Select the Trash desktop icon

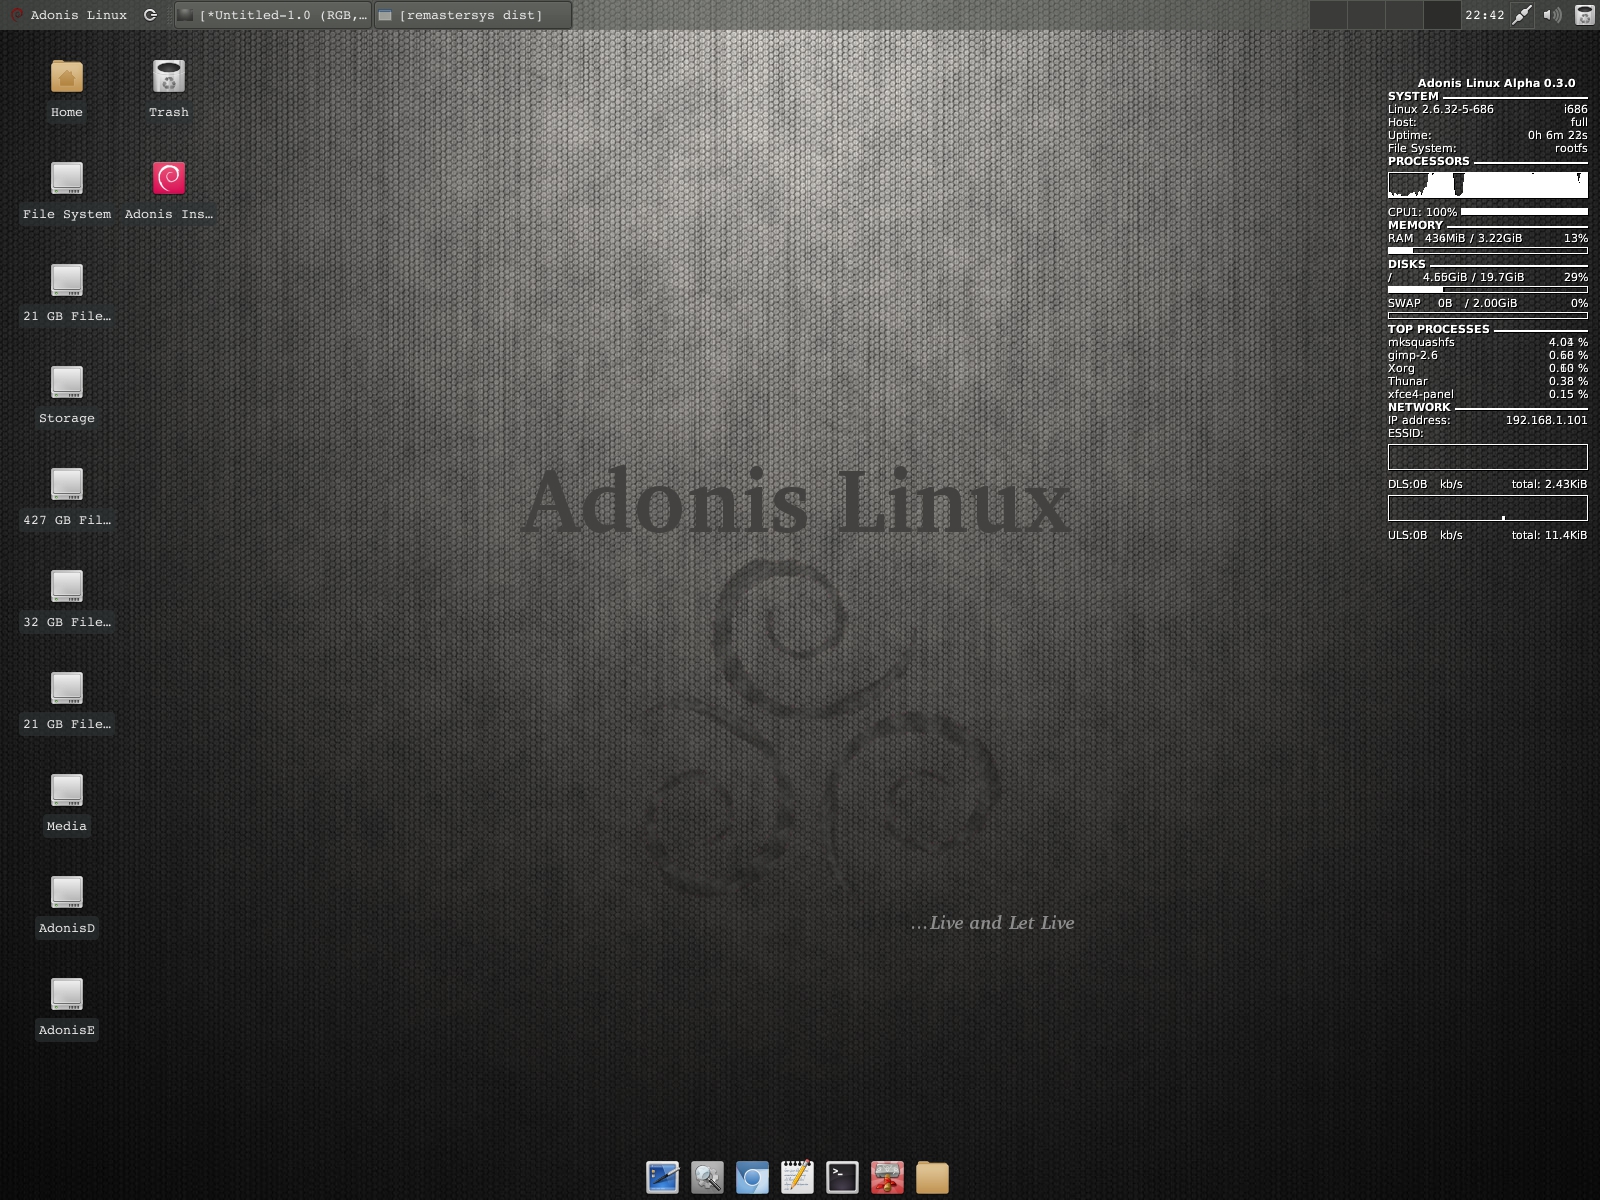coord(169,78)
